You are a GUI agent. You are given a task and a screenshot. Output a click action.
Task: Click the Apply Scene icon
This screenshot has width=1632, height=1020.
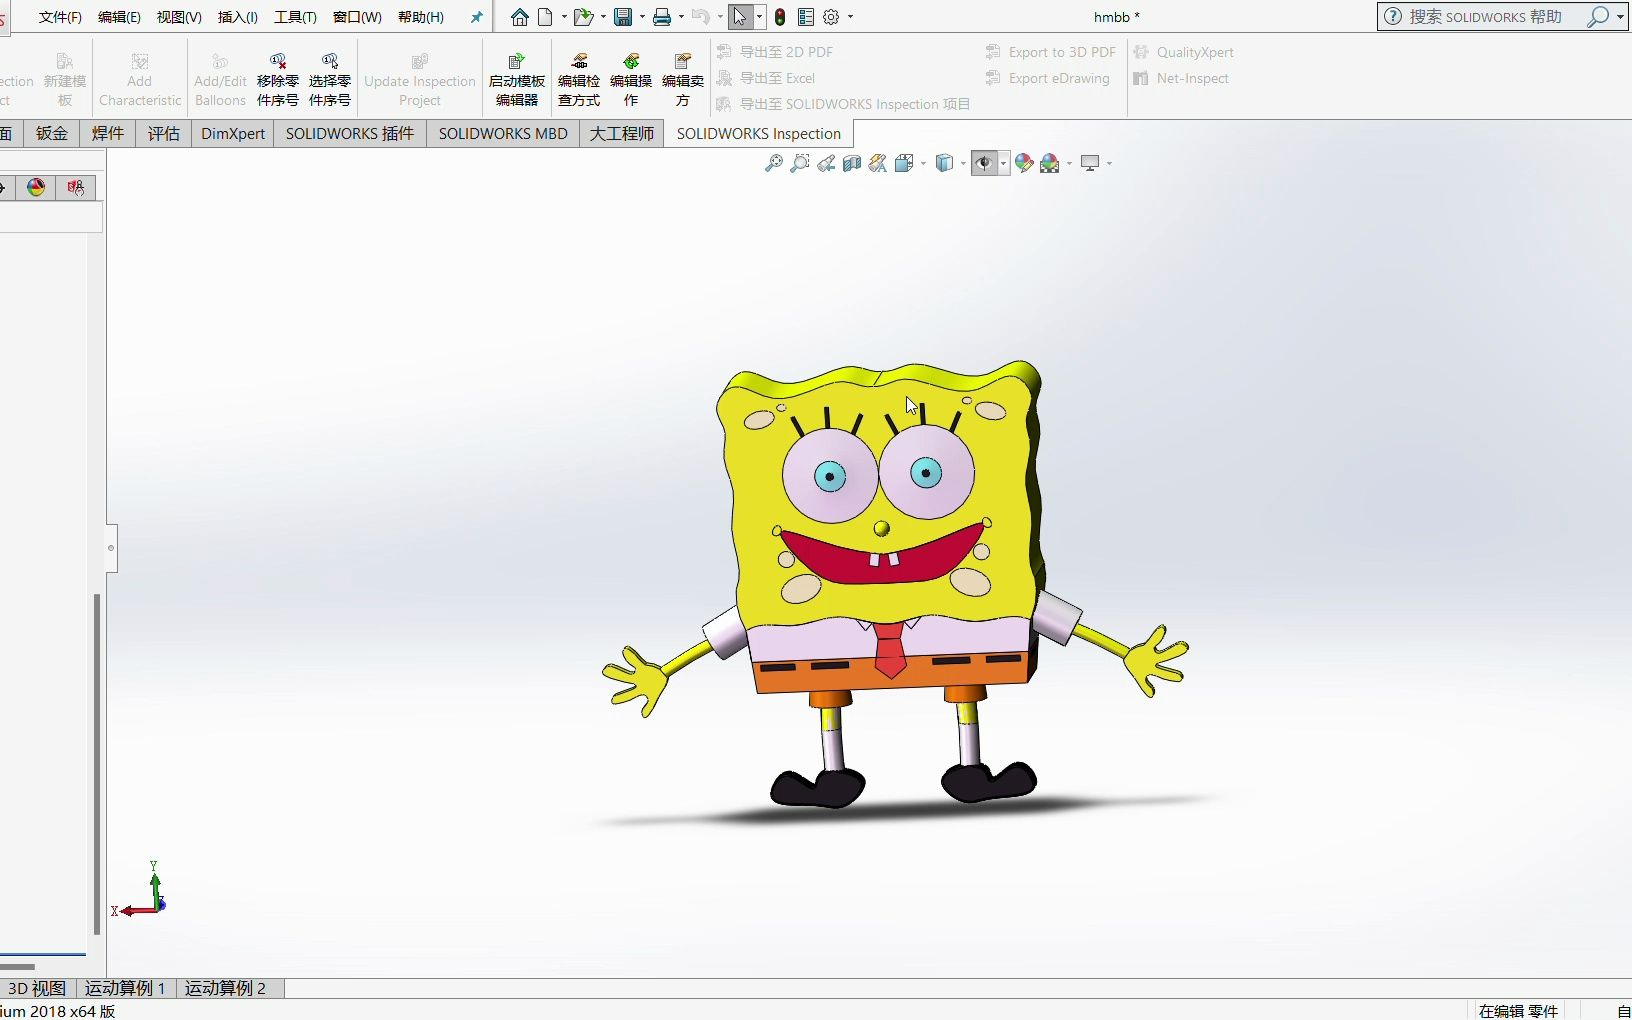(x=1050, y=163)
